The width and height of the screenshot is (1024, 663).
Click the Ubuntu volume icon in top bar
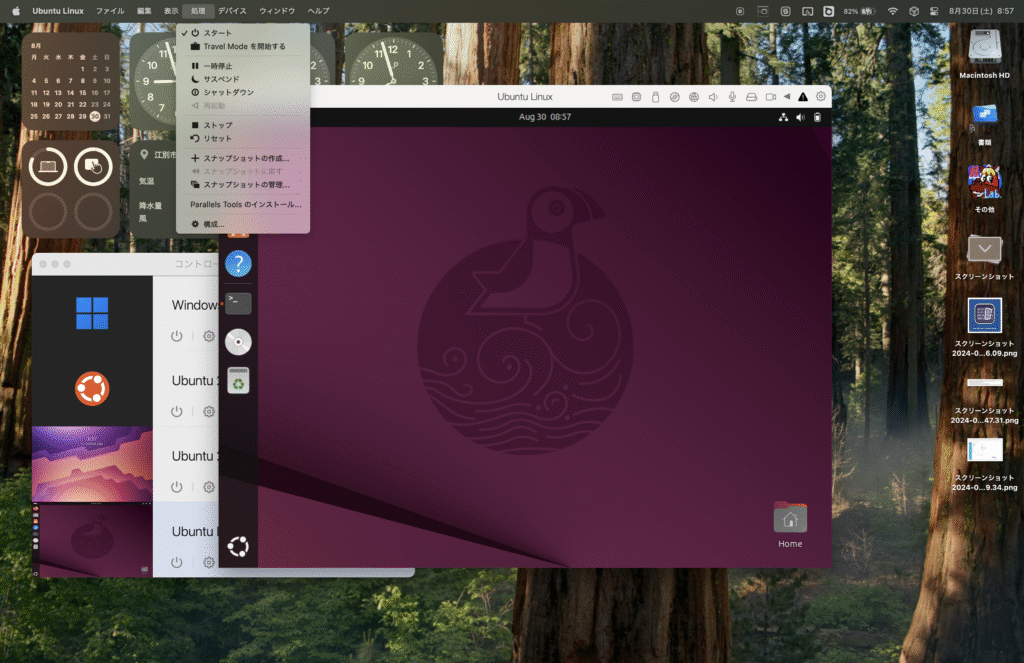pyautogui.click(x=800, y=118)
